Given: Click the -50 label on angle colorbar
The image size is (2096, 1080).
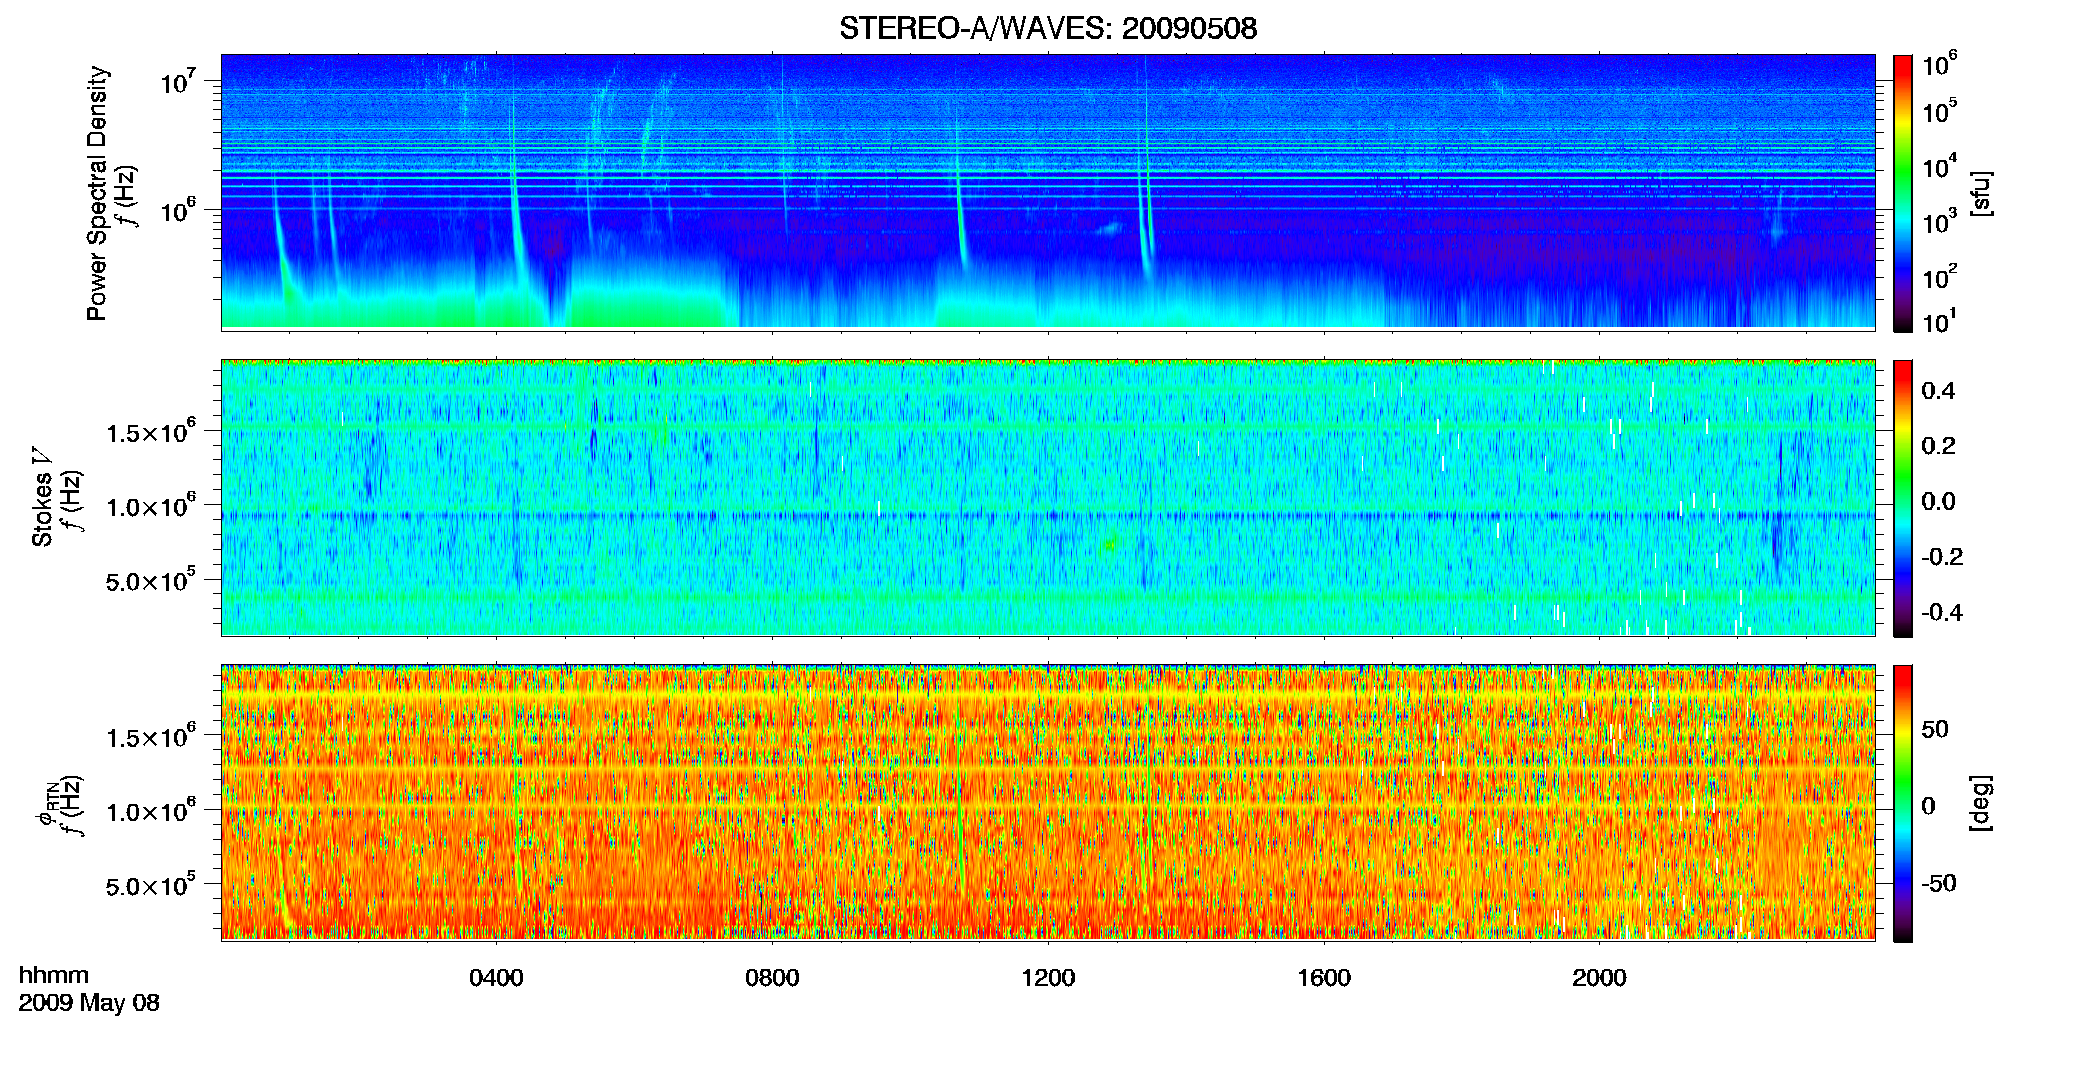Looking at the screenshot, I should [1939, 883].
